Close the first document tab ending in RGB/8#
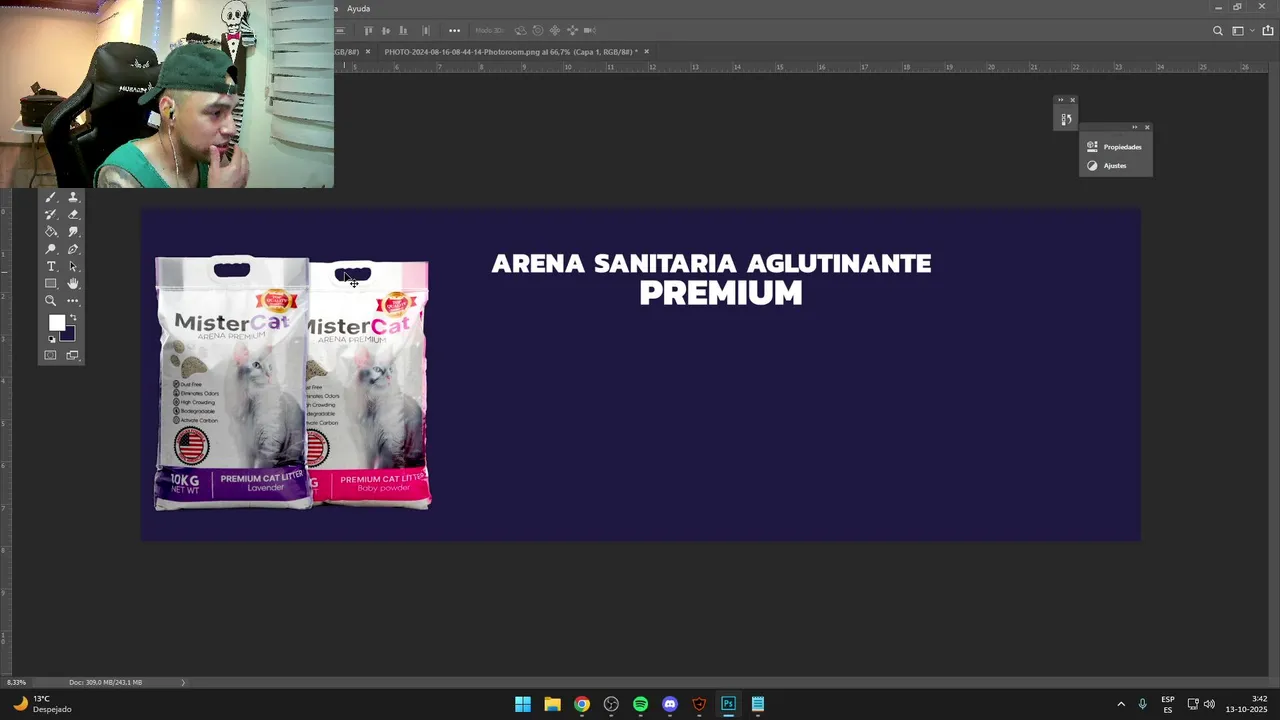This screenshot has height=720, width=1280. click(367, 51)
